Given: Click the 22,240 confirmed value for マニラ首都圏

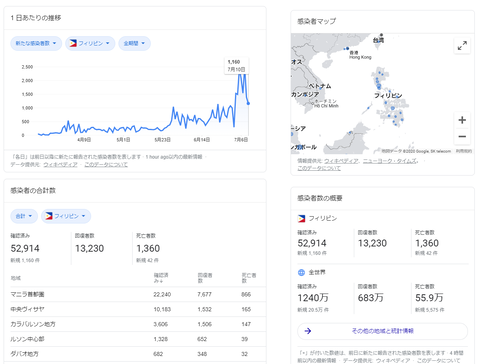Looking at the screenshot, I should tap(162, 294).
